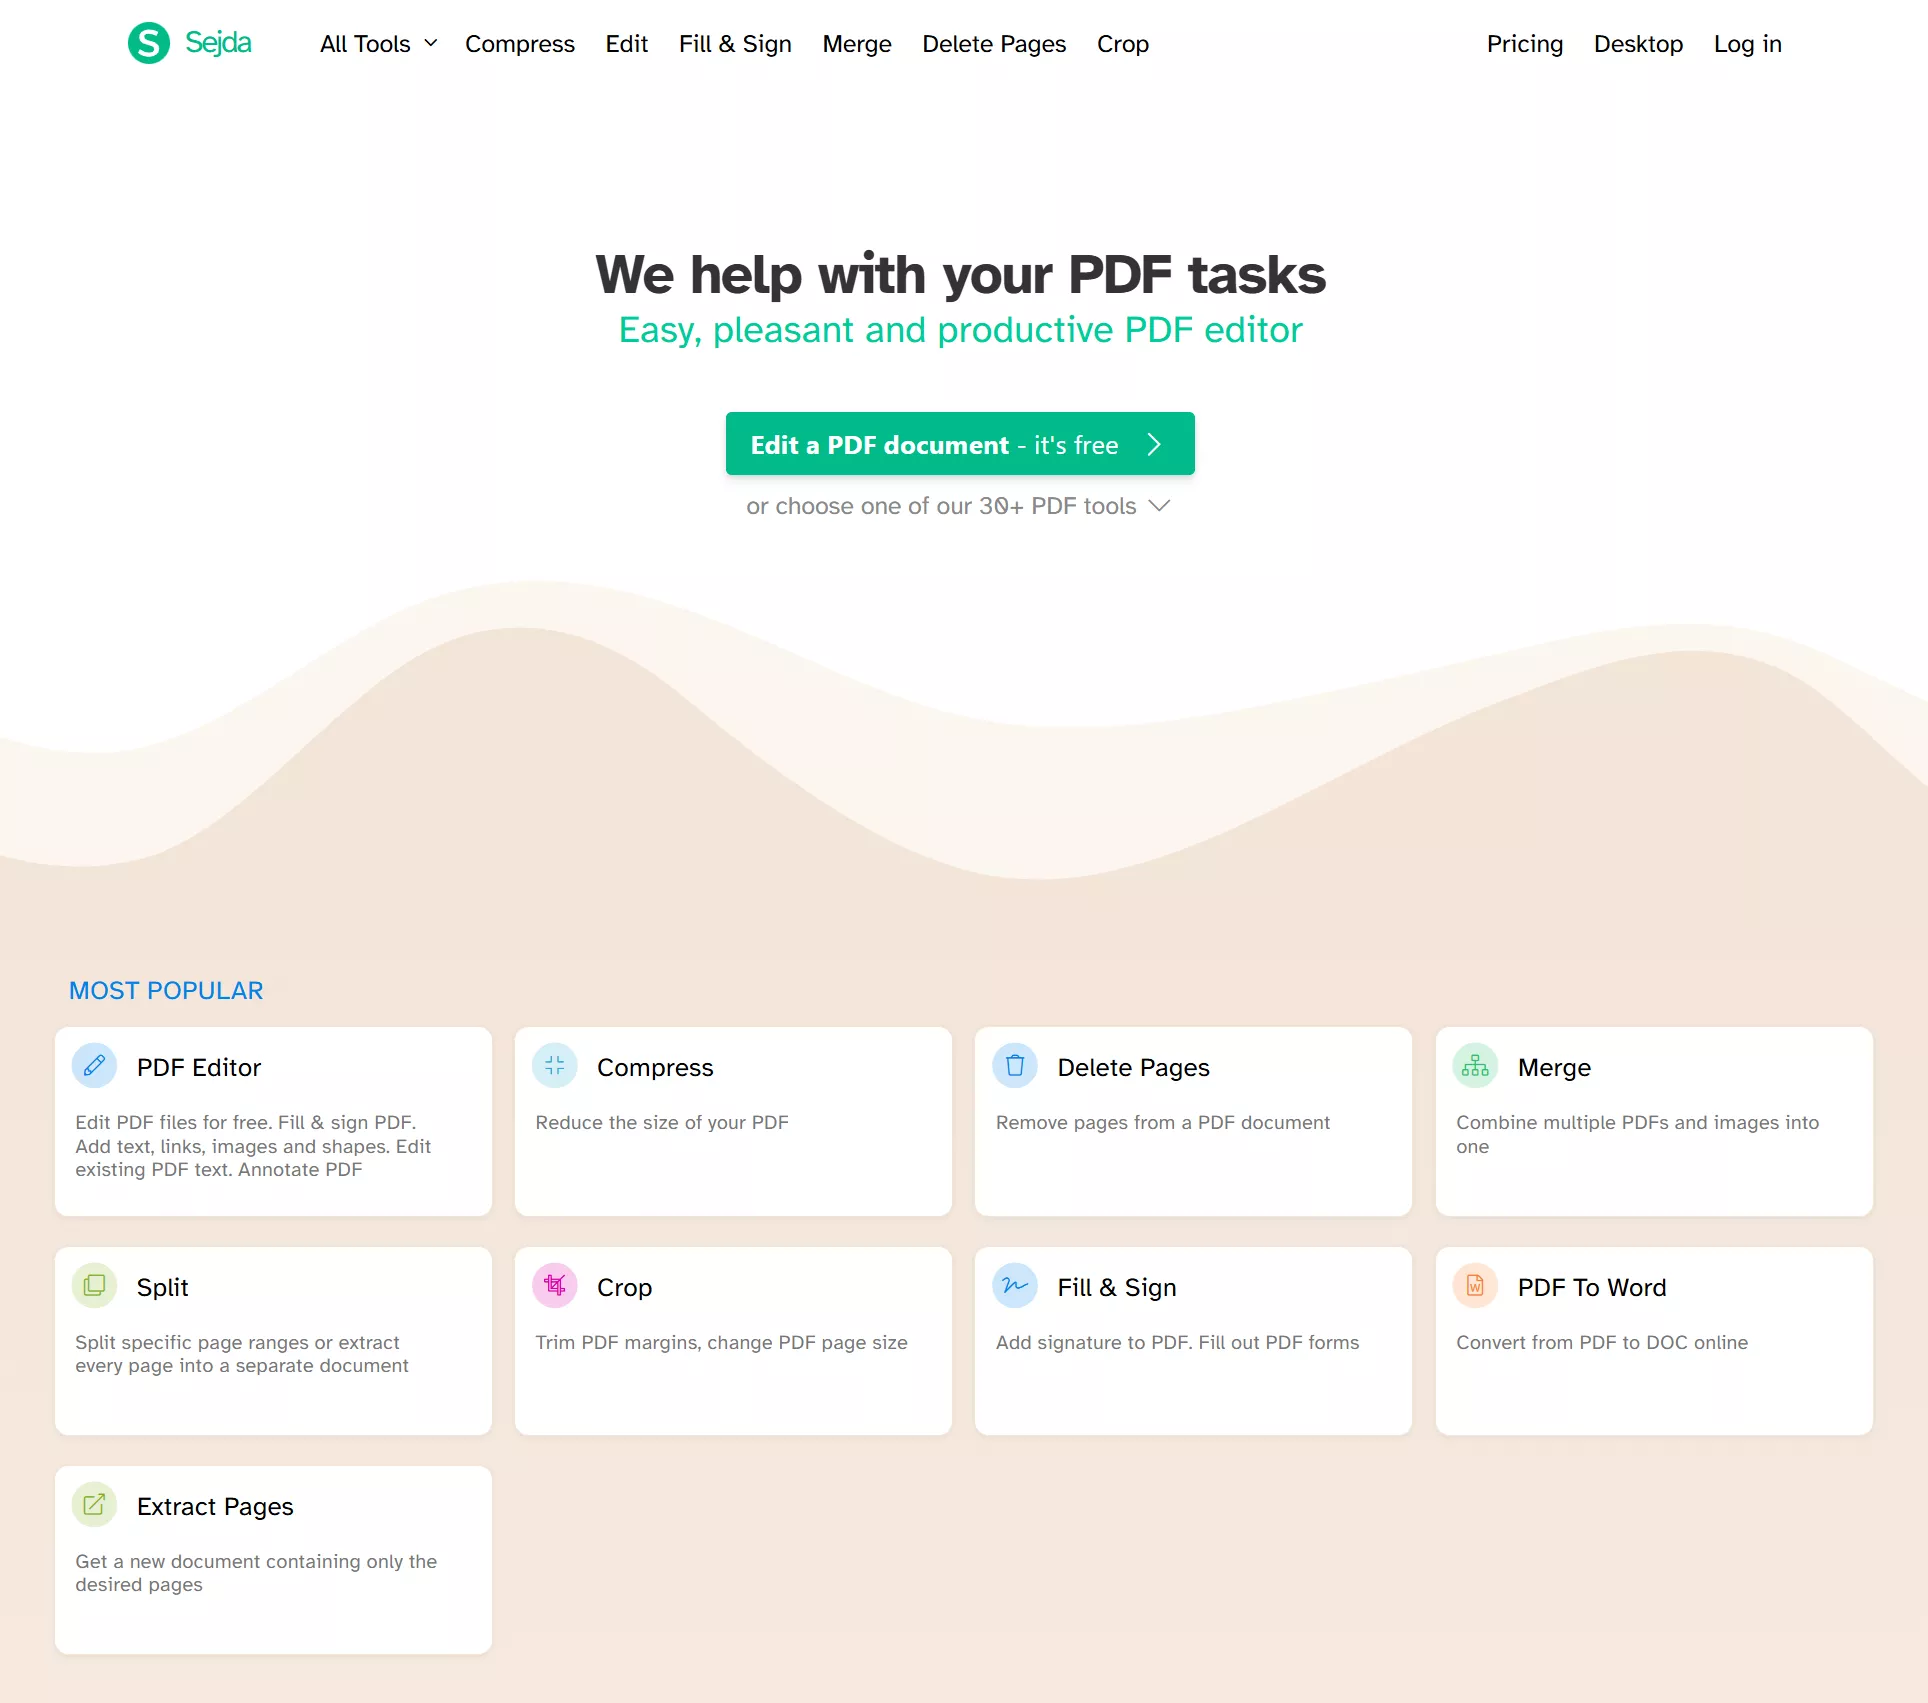Select Delete Pages in navigation bar

coord(994,44)
